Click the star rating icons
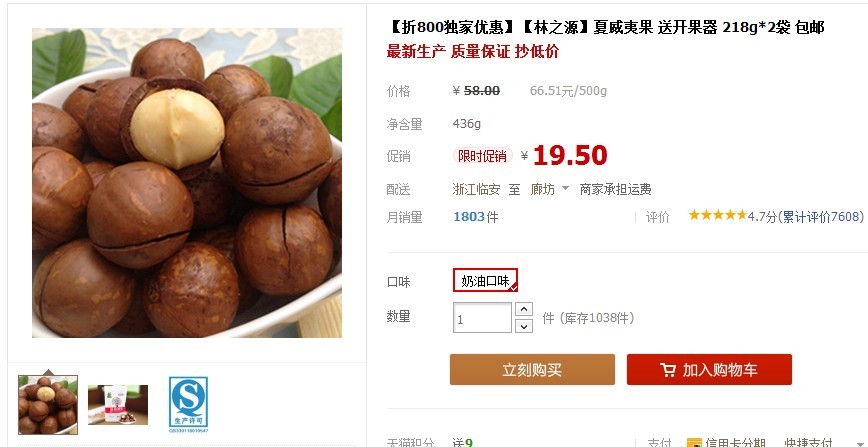This screenshot has height=447, width=868. coord(717,215)
